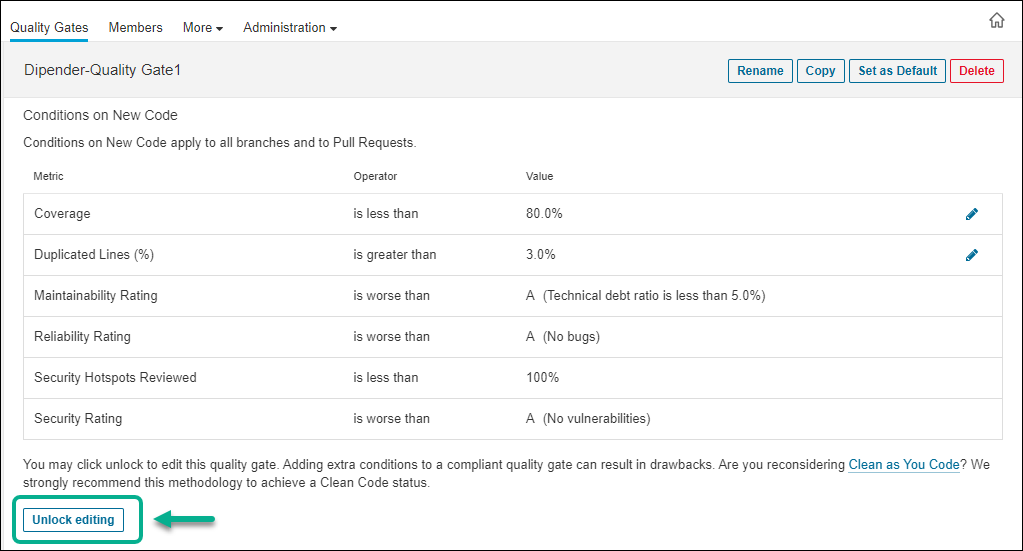Click the Copy button
The width and height of the screenshot is (1023, 551).
820,71
